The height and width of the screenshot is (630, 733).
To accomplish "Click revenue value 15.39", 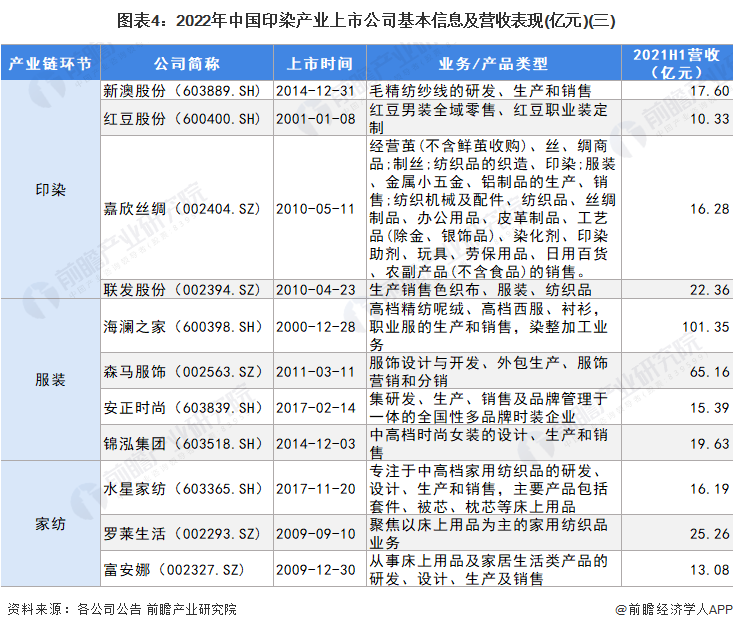I will coord(710,408).
